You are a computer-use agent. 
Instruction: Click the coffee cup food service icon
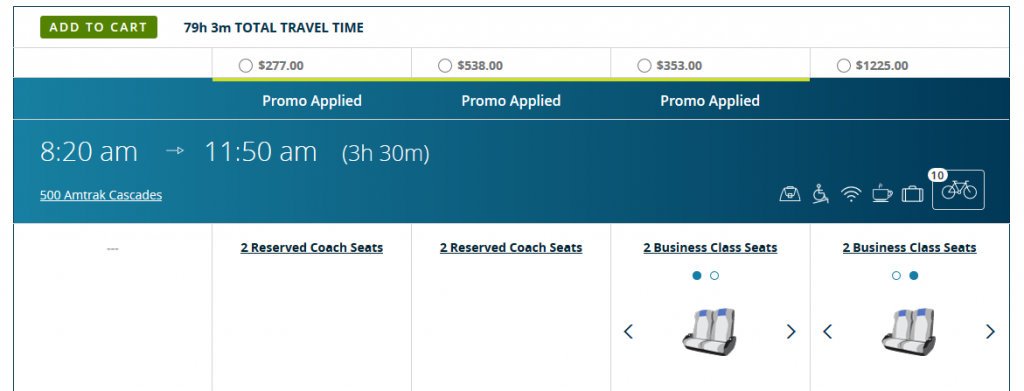click(882, 194)
